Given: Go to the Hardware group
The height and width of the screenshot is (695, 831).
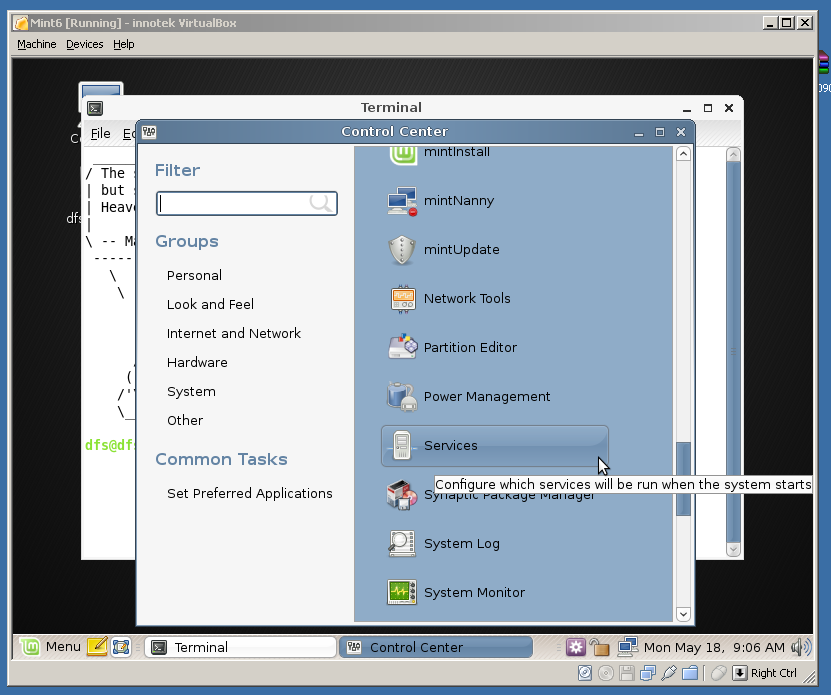Looking at the screenshot, I should (x=197, y=363).
